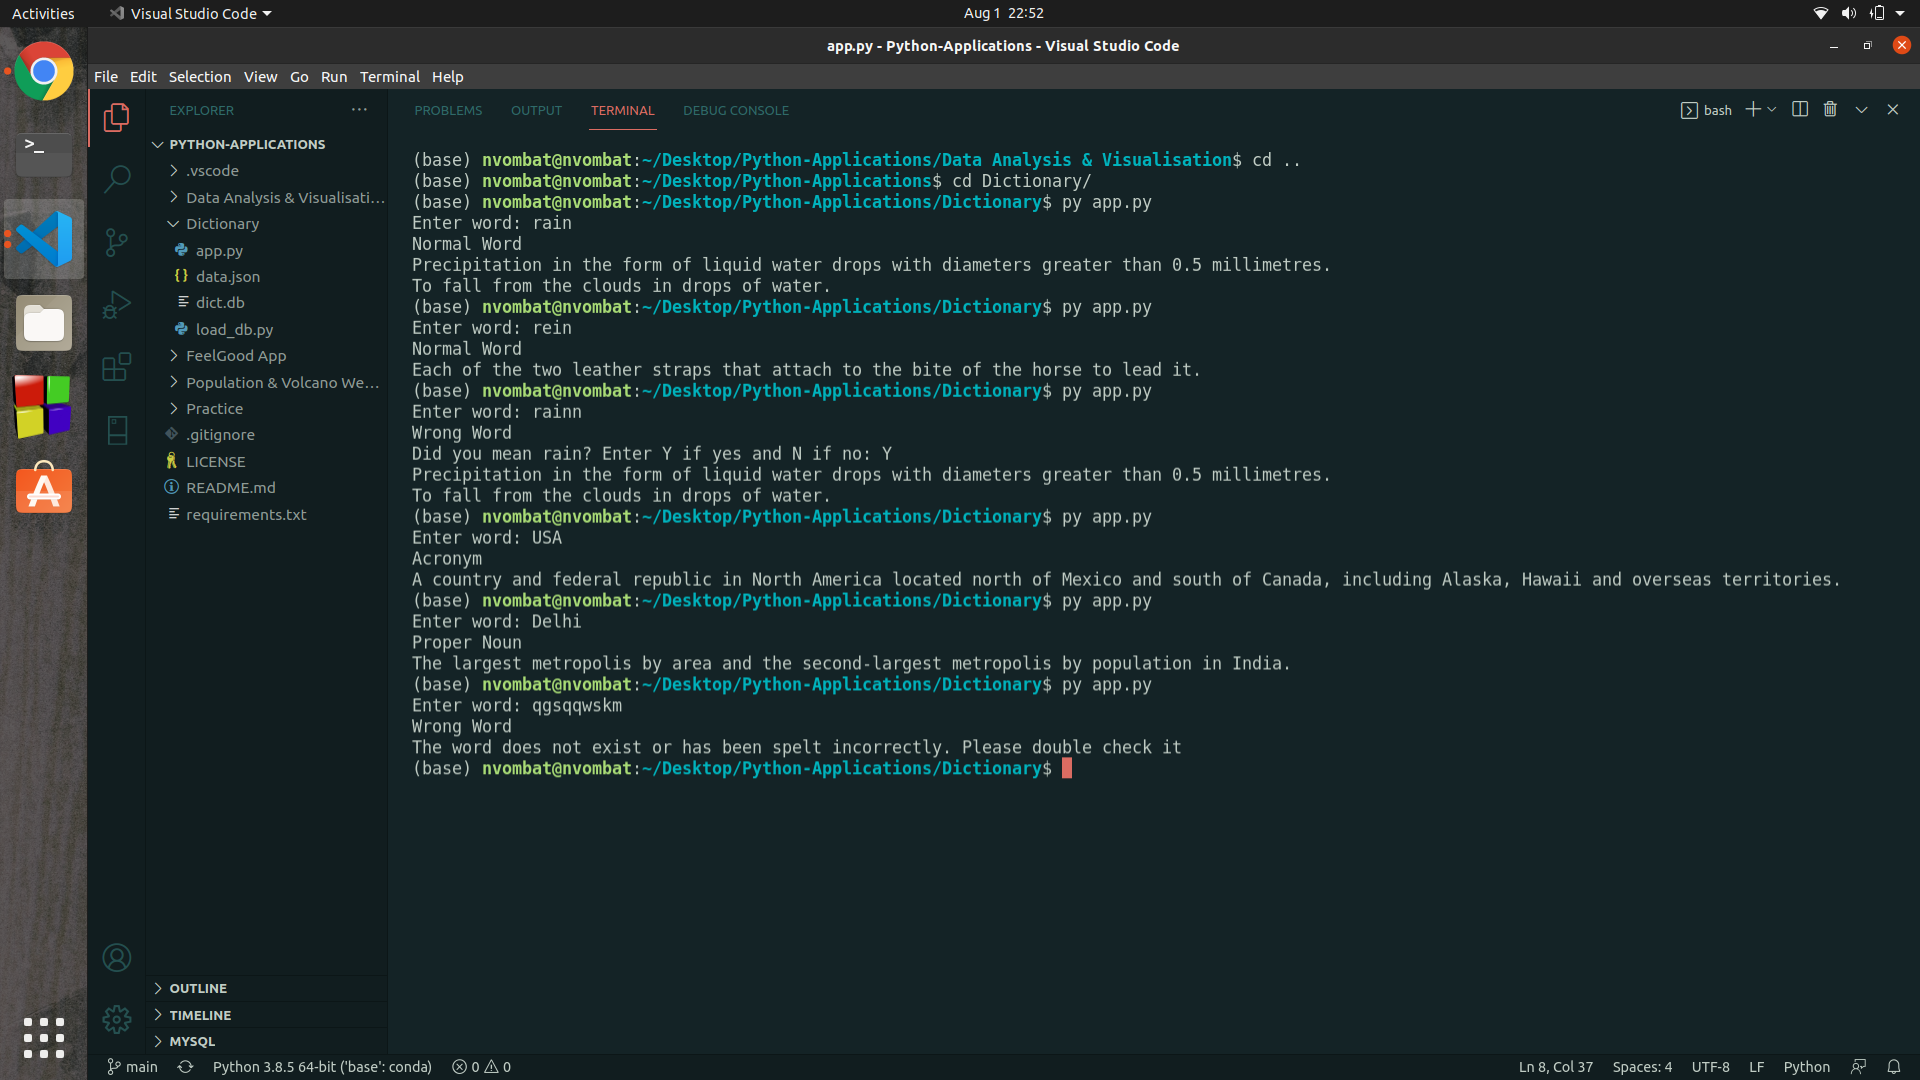Expand the Practice folder
The image size is (1920, 1080).
(213, 409)
